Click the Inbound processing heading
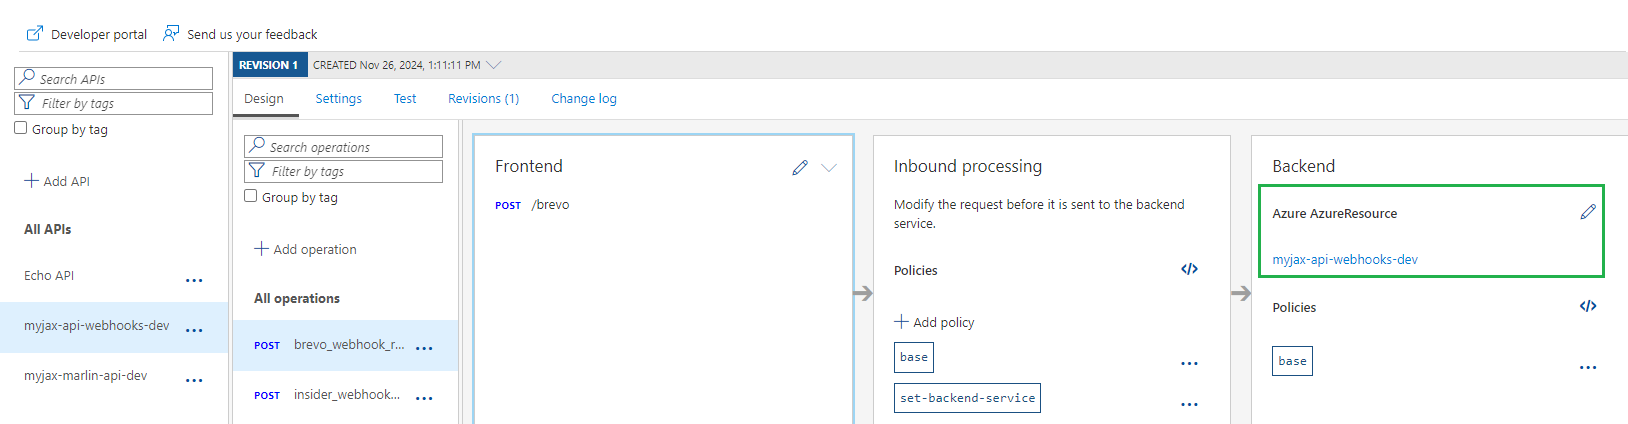This screenshot has width=1628, height=424. click(968, 166)
